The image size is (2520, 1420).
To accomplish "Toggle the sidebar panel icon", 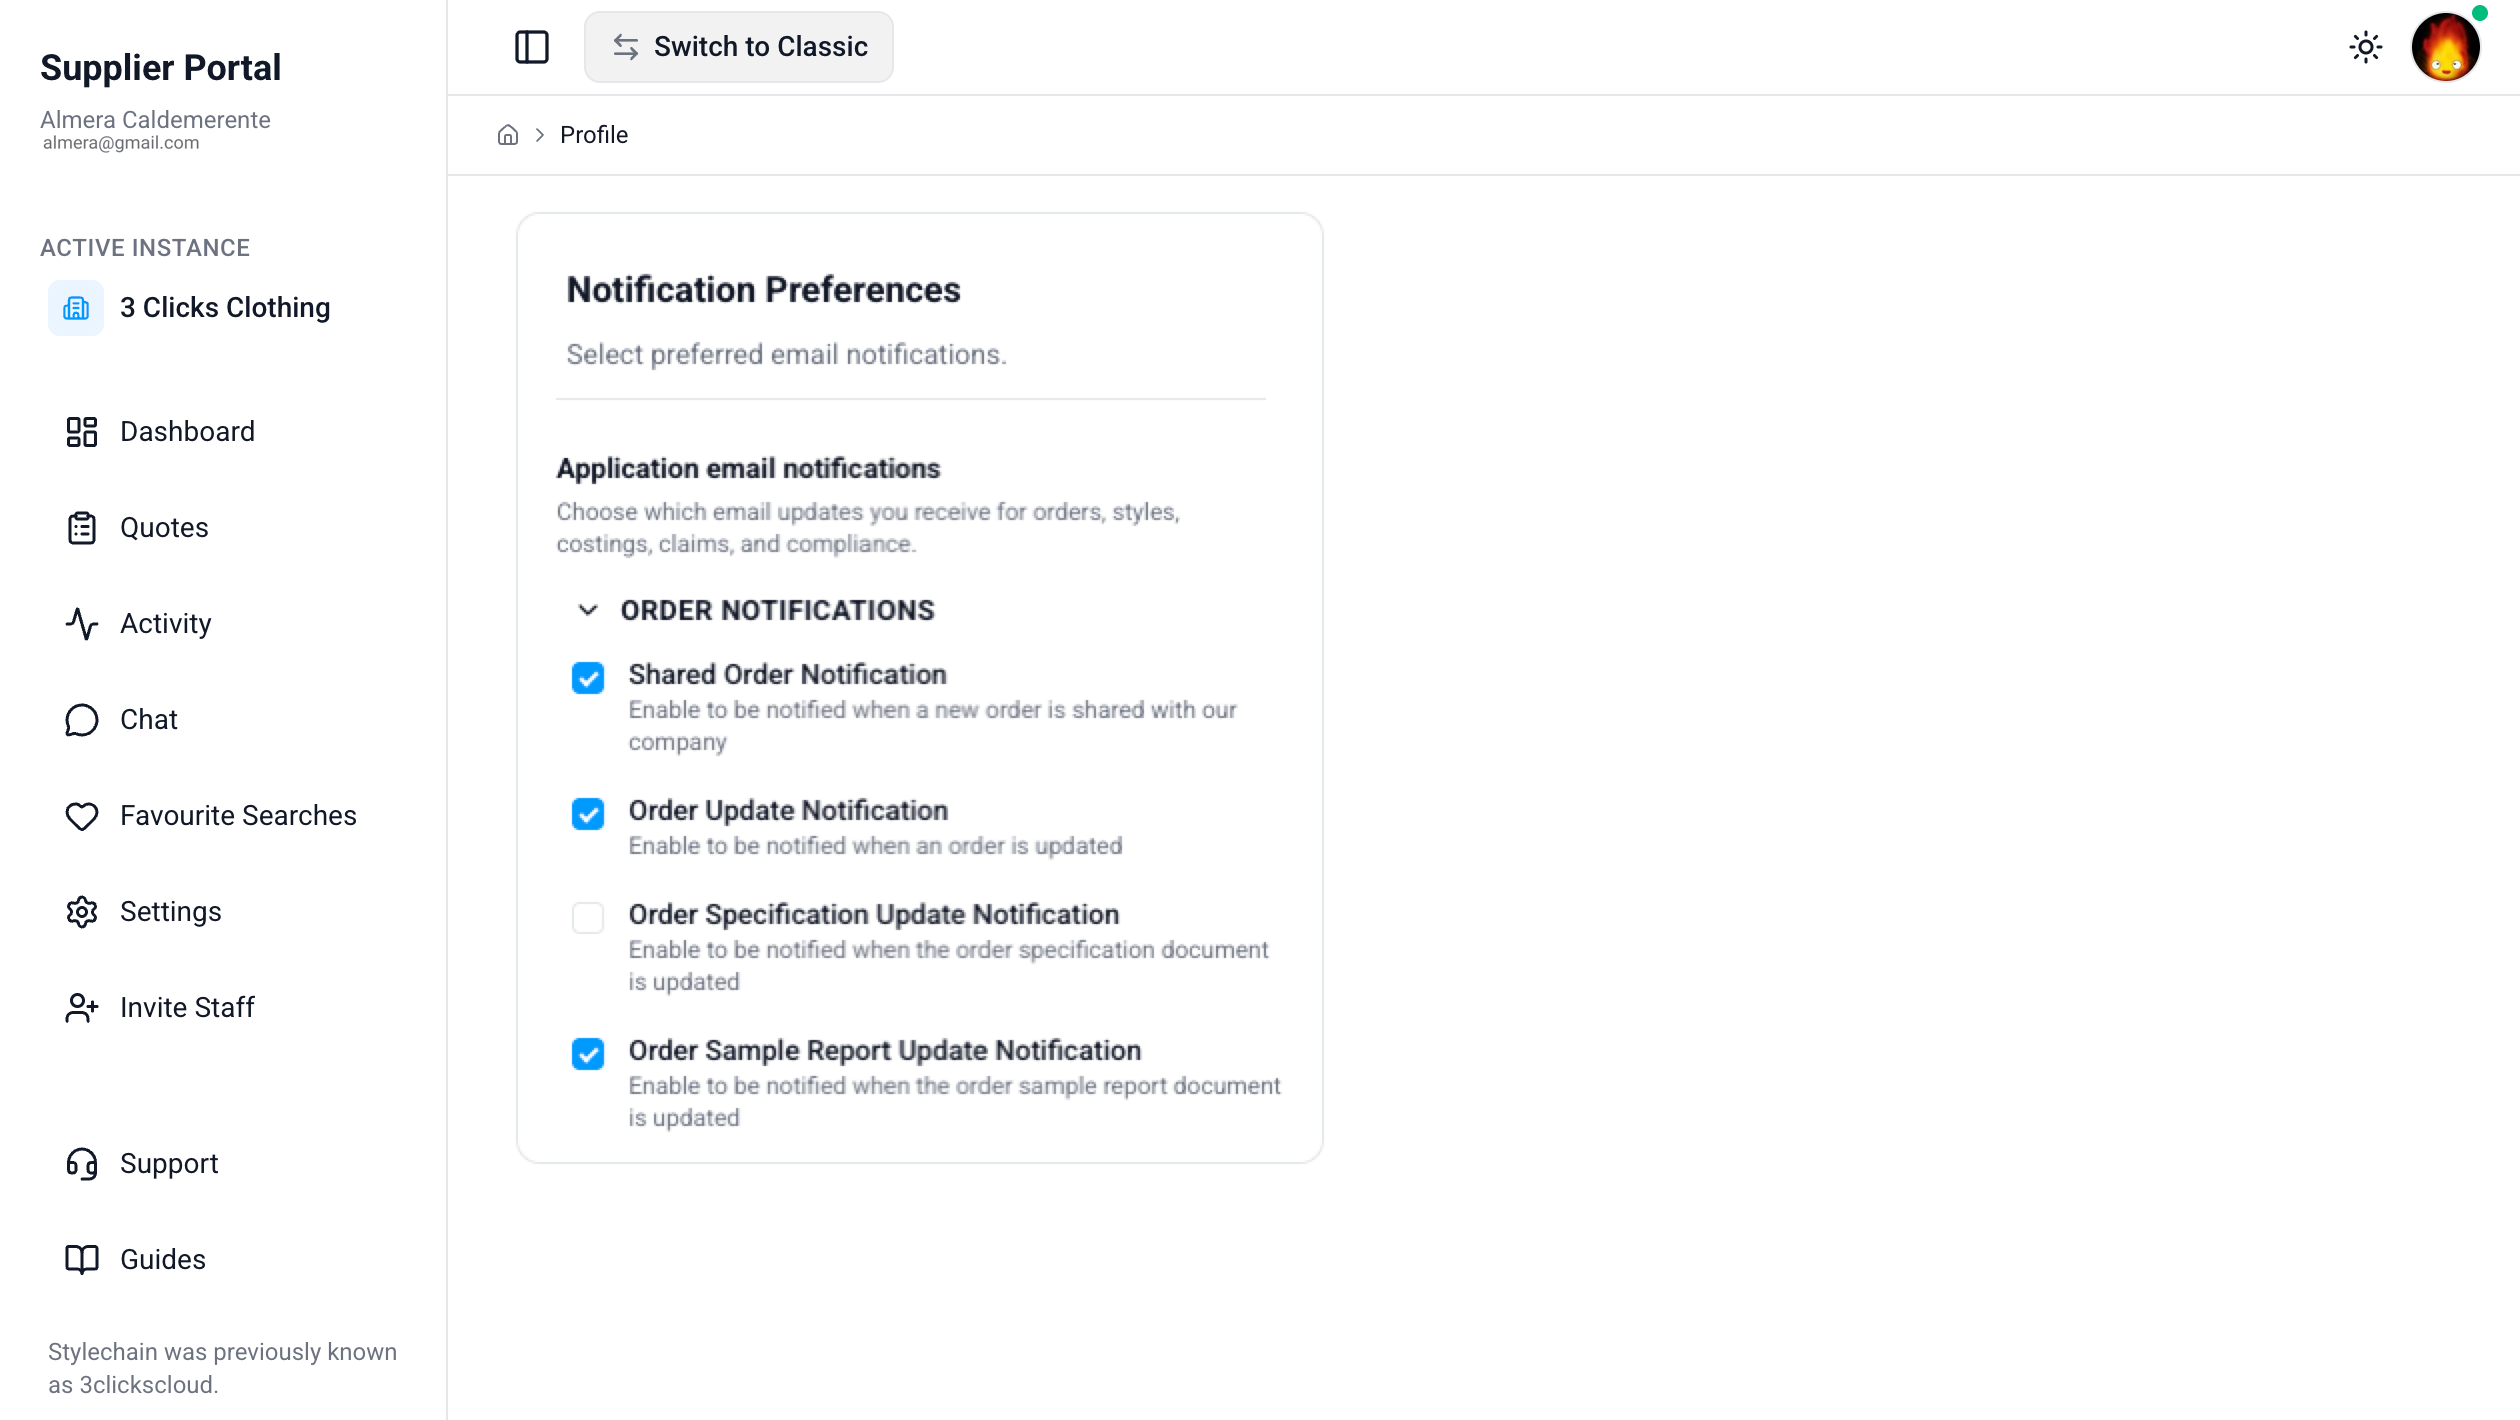I will click(531, 47).
